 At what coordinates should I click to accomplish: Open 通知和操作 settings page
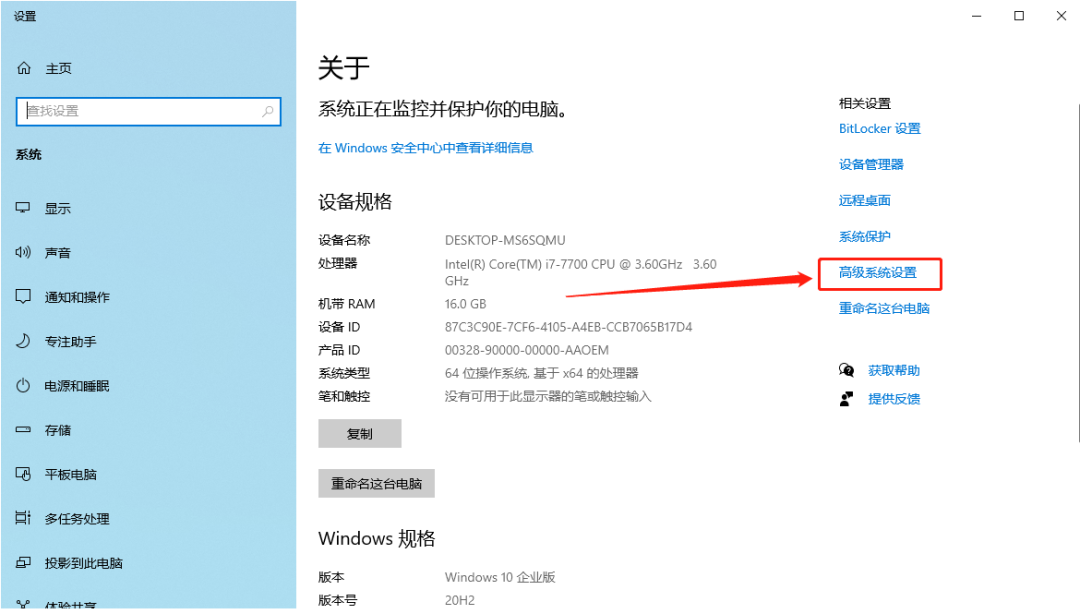coord(77,298)
